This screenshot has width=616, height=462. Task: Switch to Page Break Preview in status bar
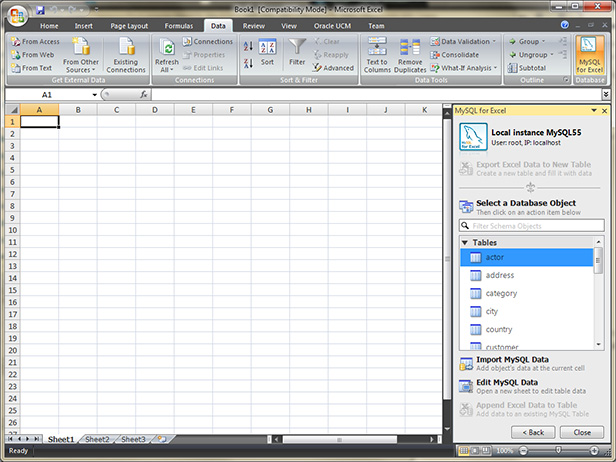(486, 451)
